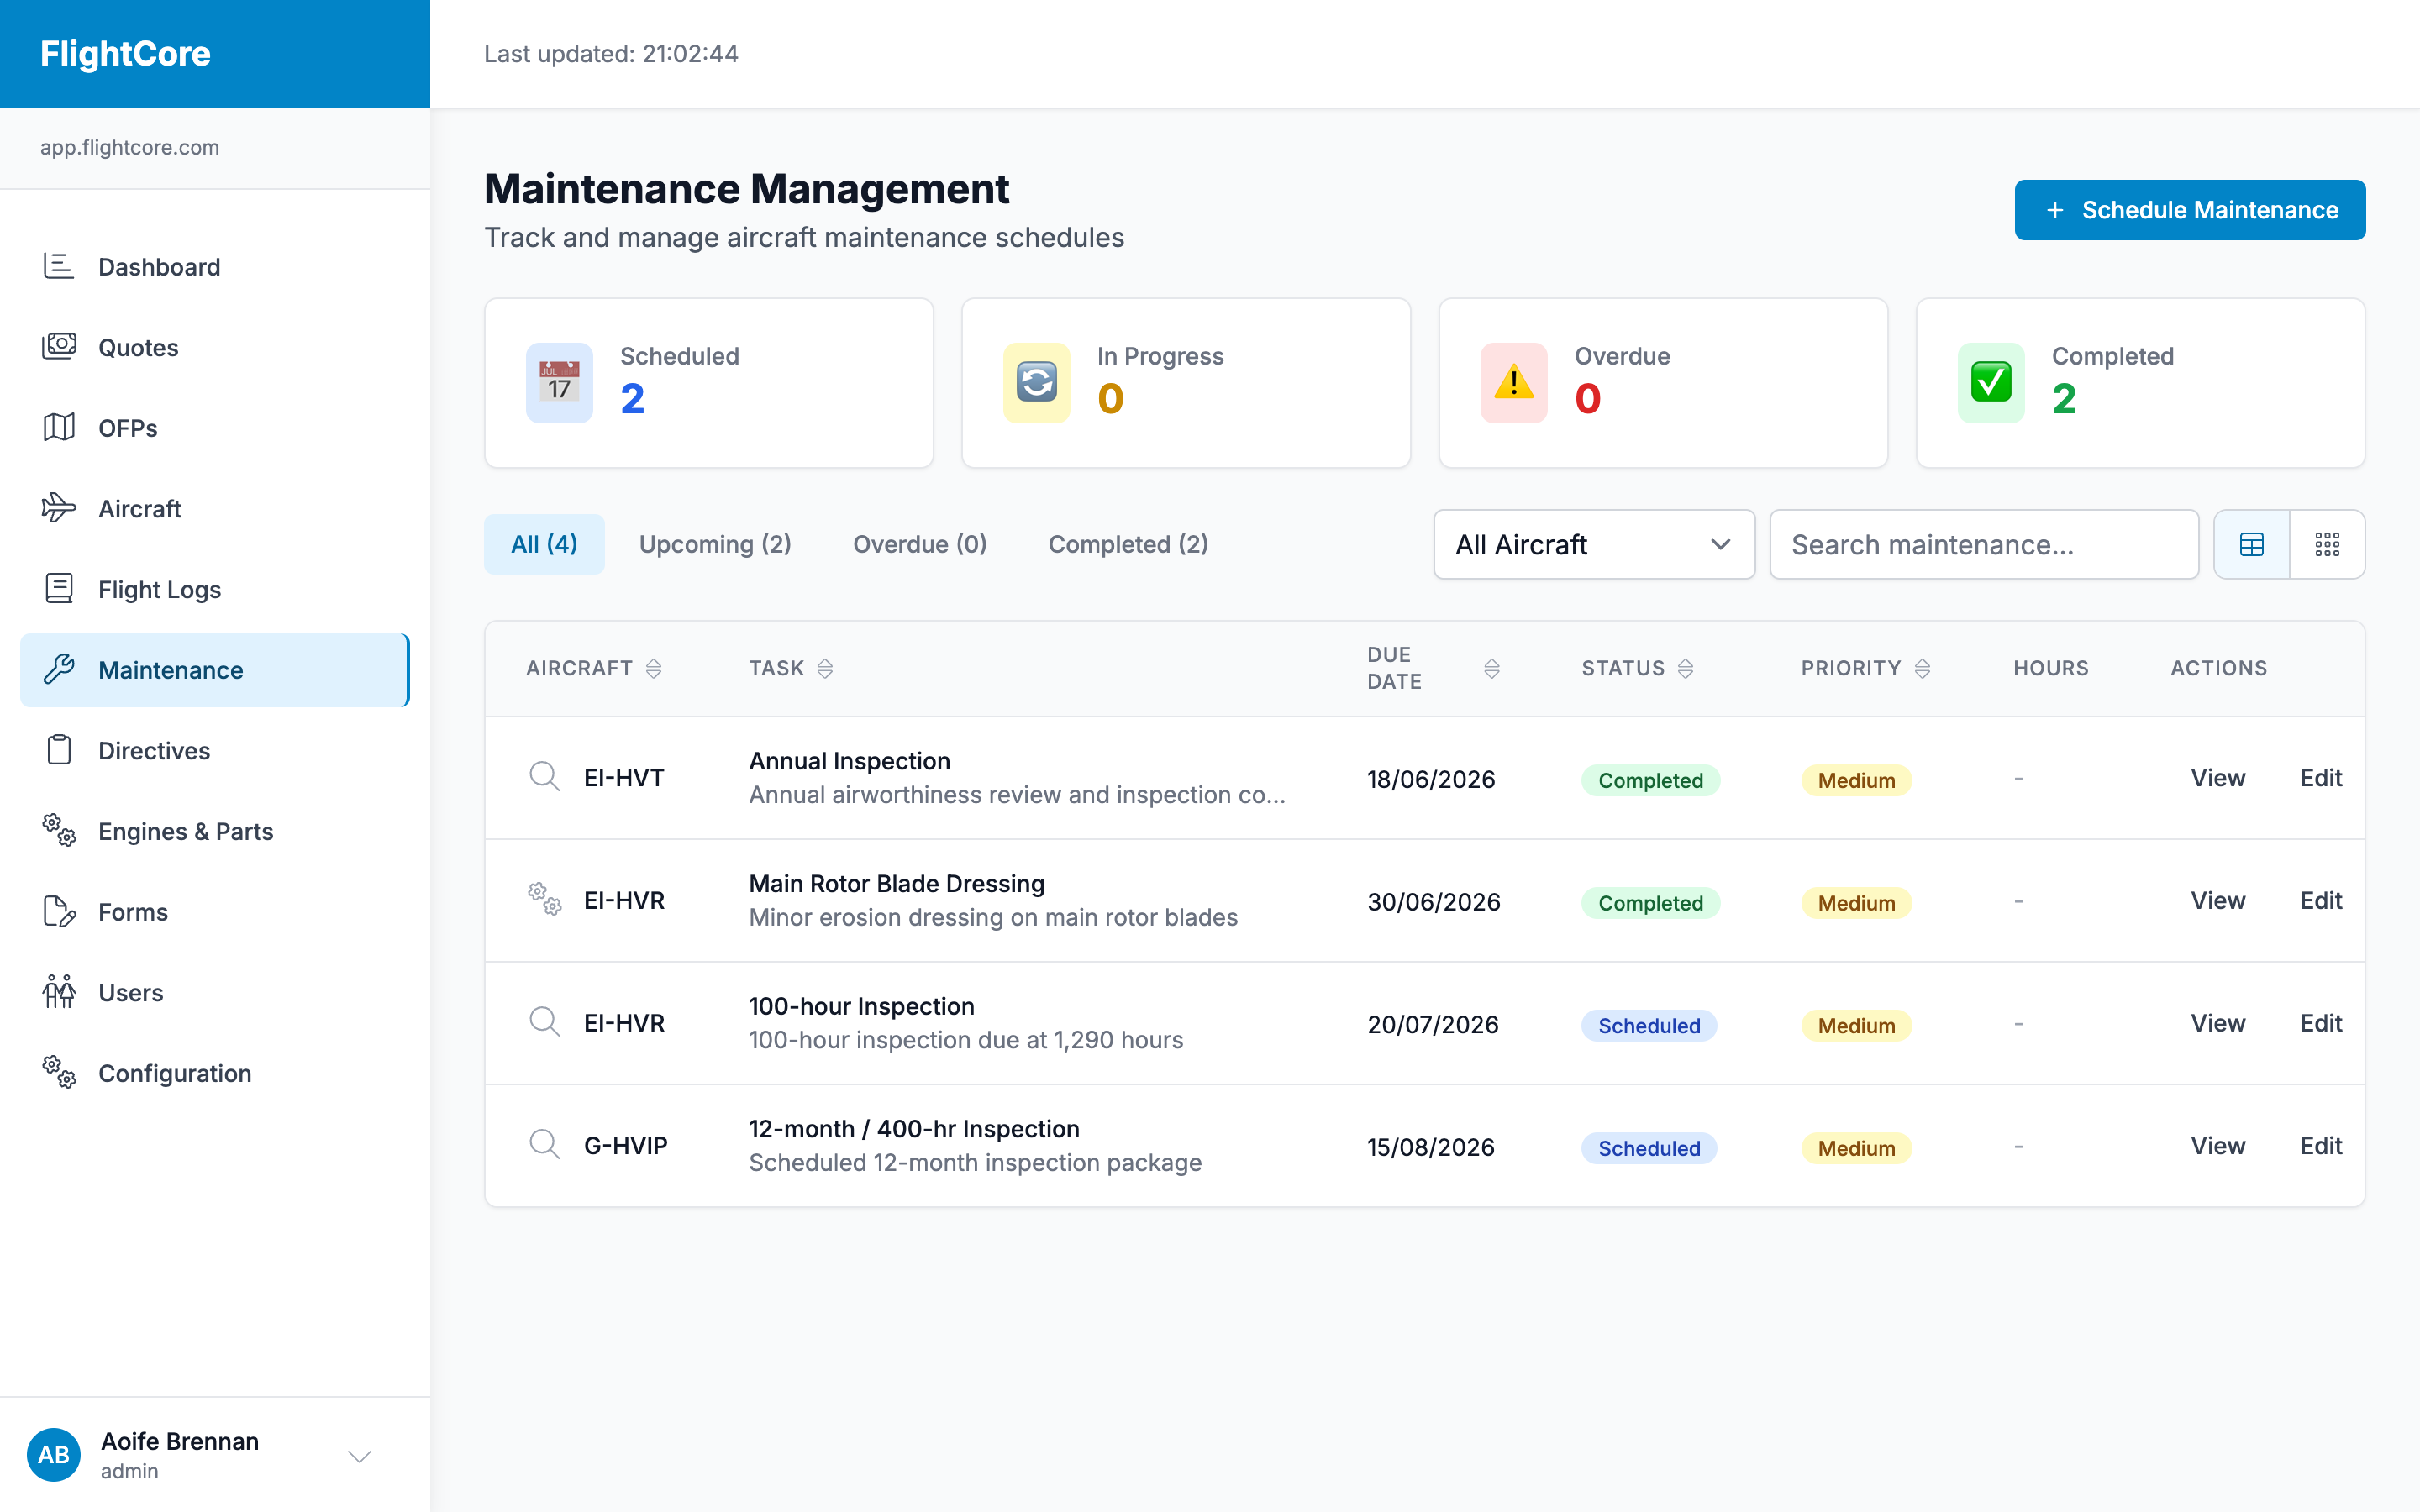Click the OFPs map icon

pos(59,428)
